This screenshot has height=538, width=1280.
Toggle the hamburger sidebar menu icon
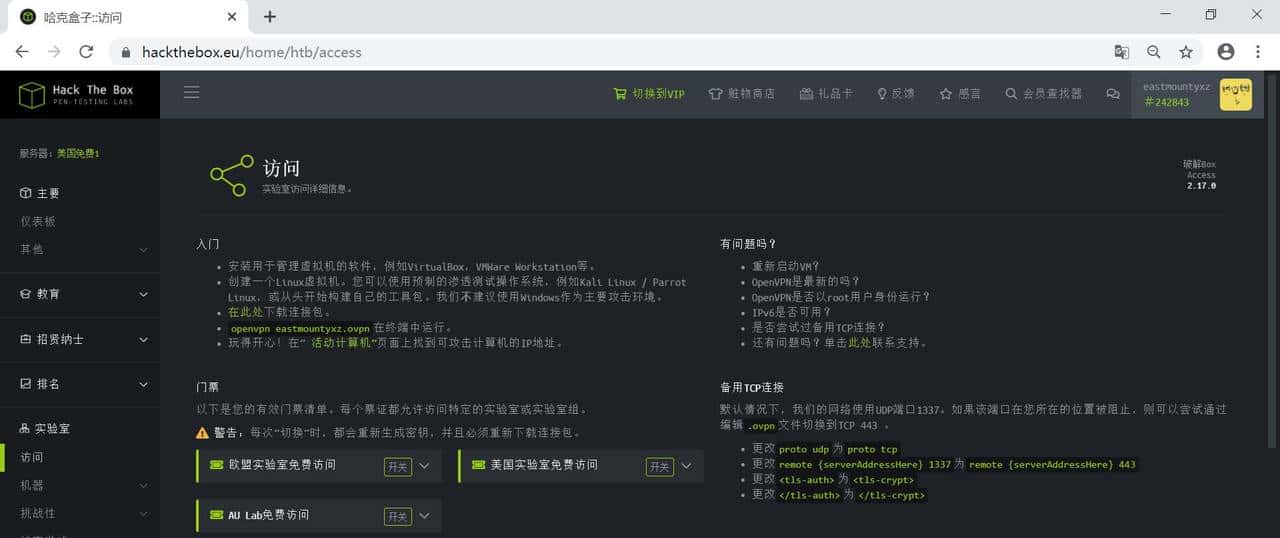pos(191,92)
